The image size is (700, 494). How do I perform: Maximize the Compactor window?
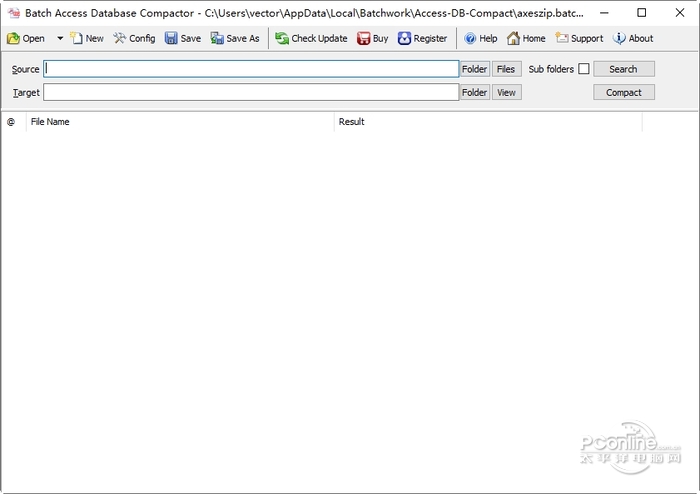coord(642,13)
